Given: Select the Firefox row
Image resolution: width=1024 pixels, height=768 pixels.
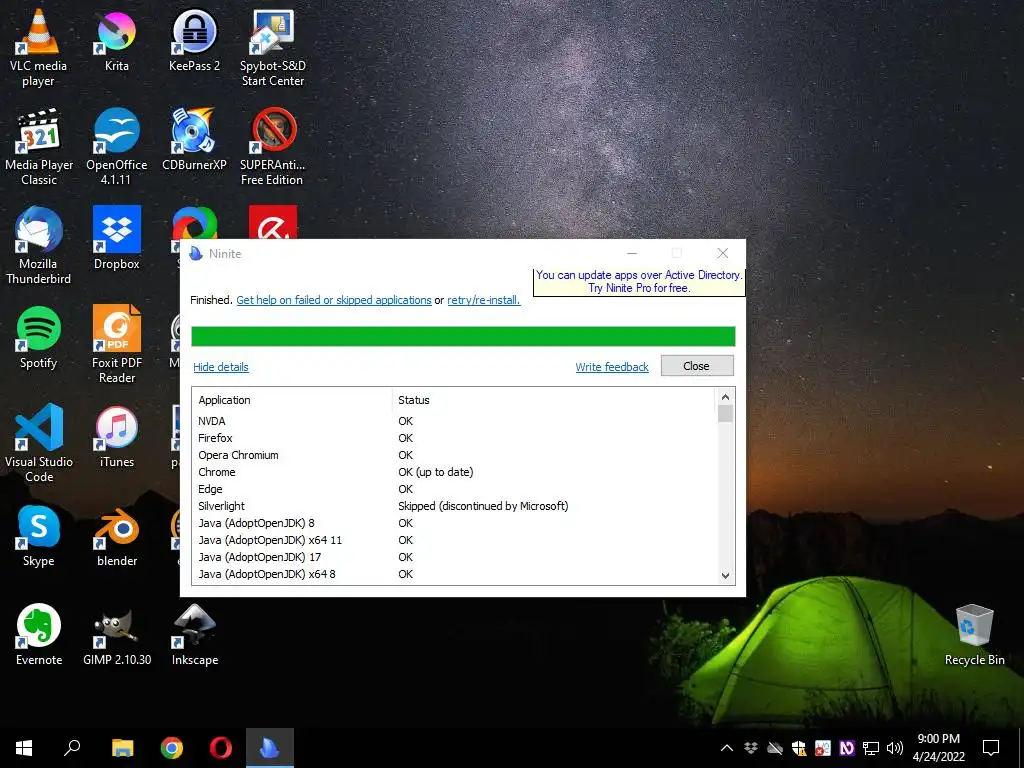Looking at the screenshot, I should point(454,438).
